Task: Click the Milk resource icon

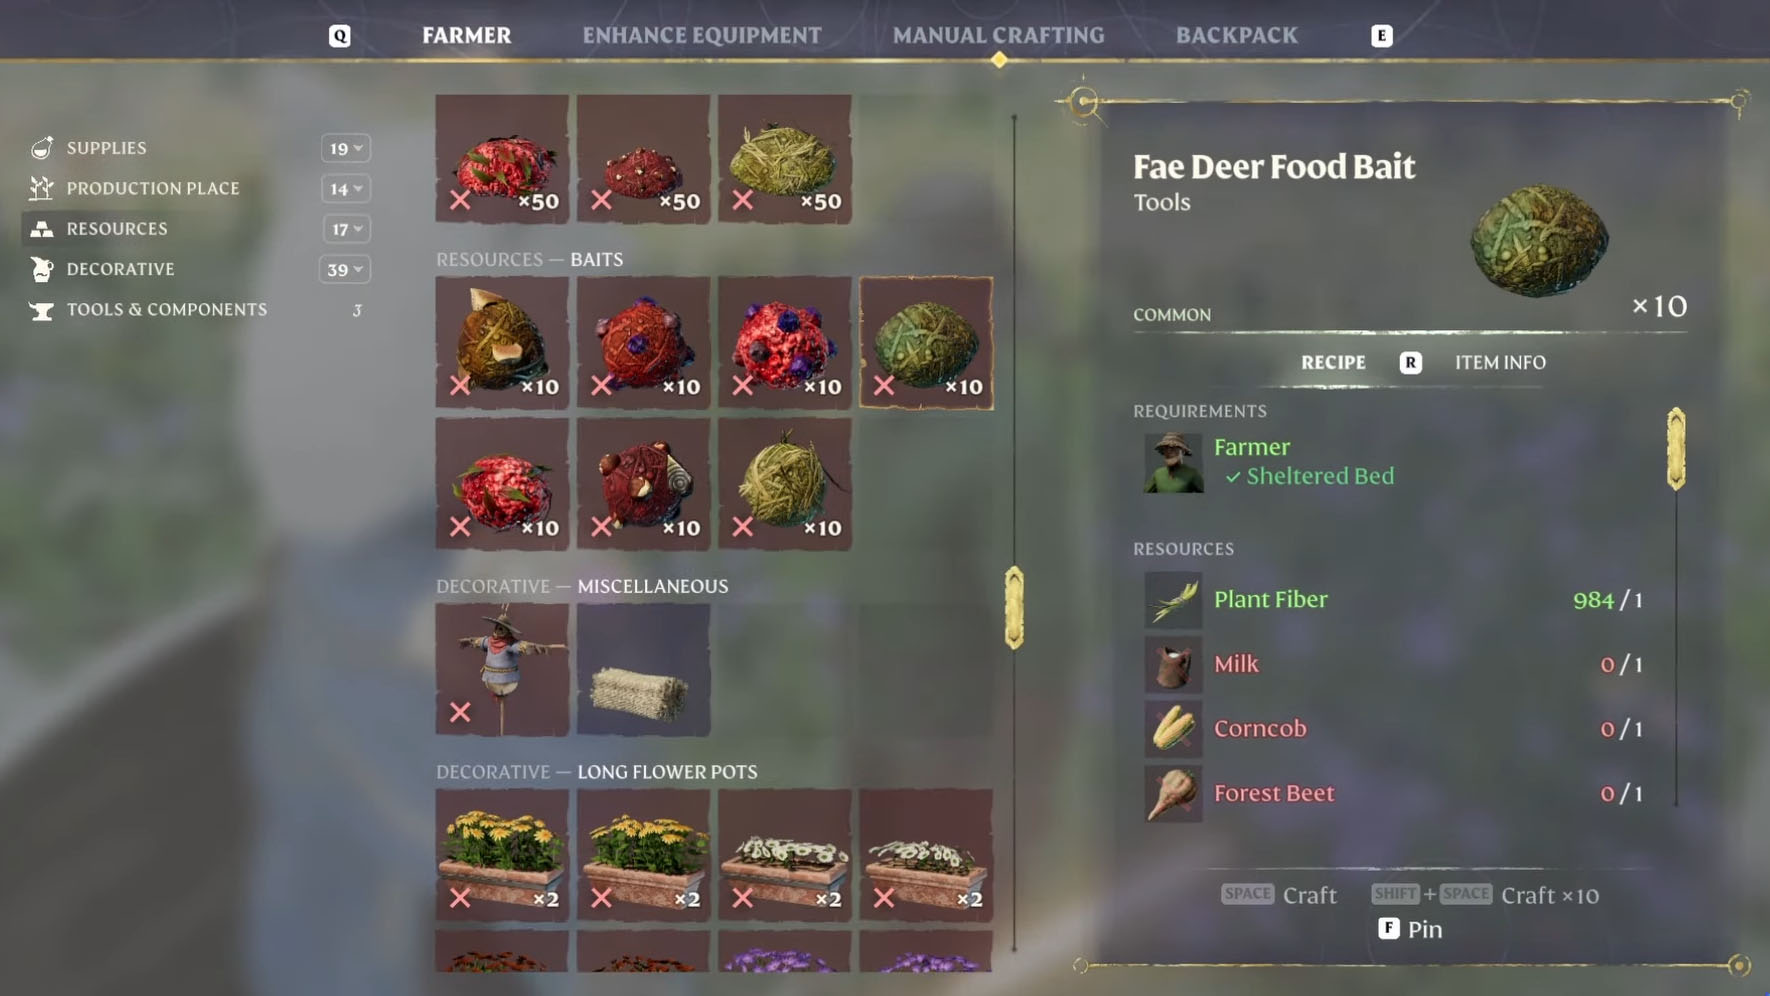Action: tap(1173, 664)
